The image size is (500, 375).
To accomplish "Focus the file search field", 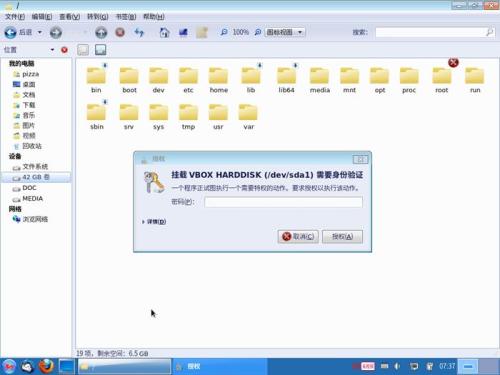I will click(435, 32).
